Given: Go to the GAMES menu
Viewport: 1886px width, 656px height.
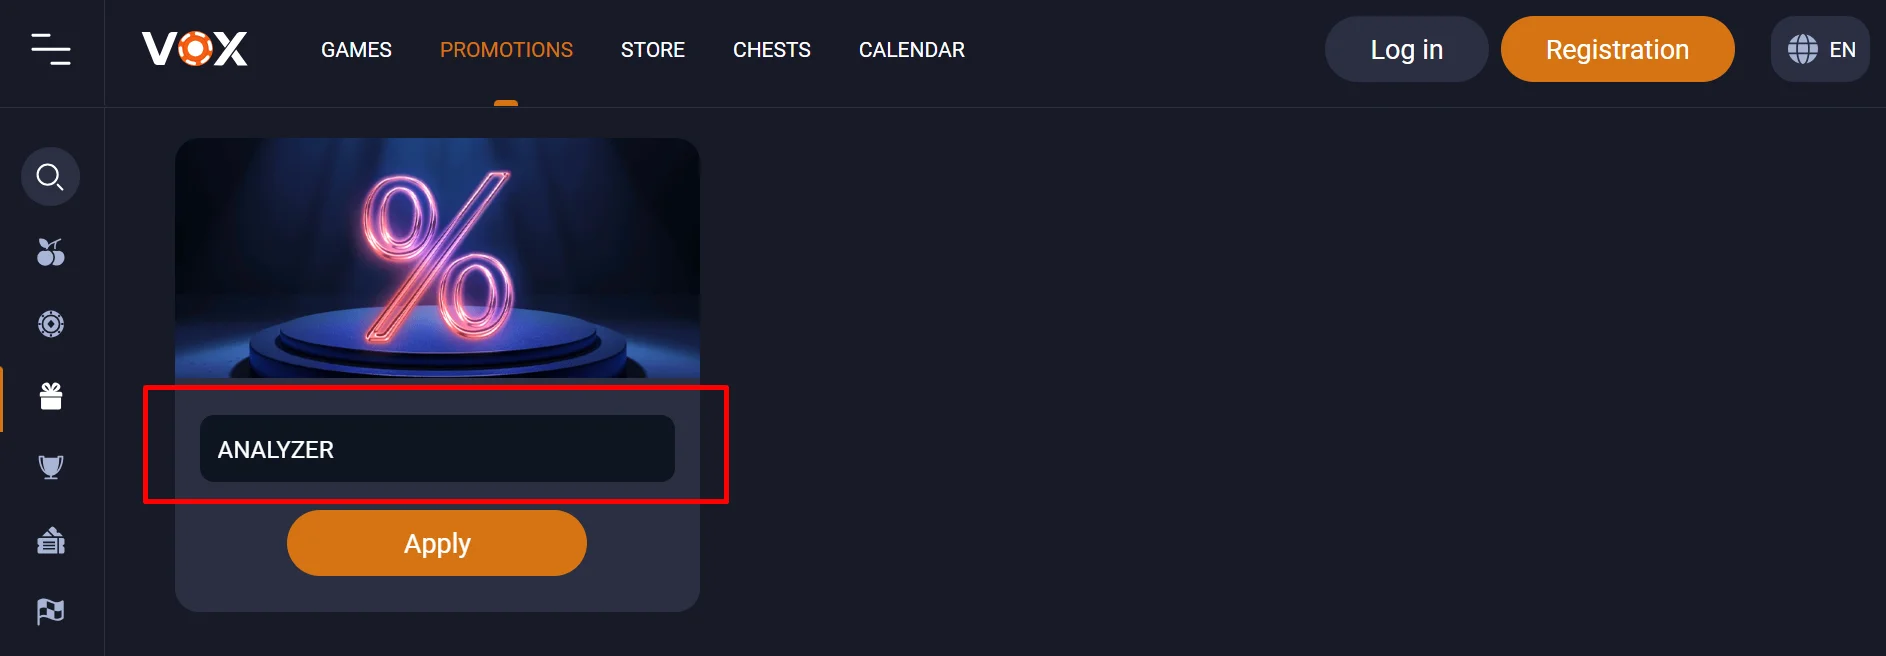Looking at the screenshot, I should pos(356,50).
